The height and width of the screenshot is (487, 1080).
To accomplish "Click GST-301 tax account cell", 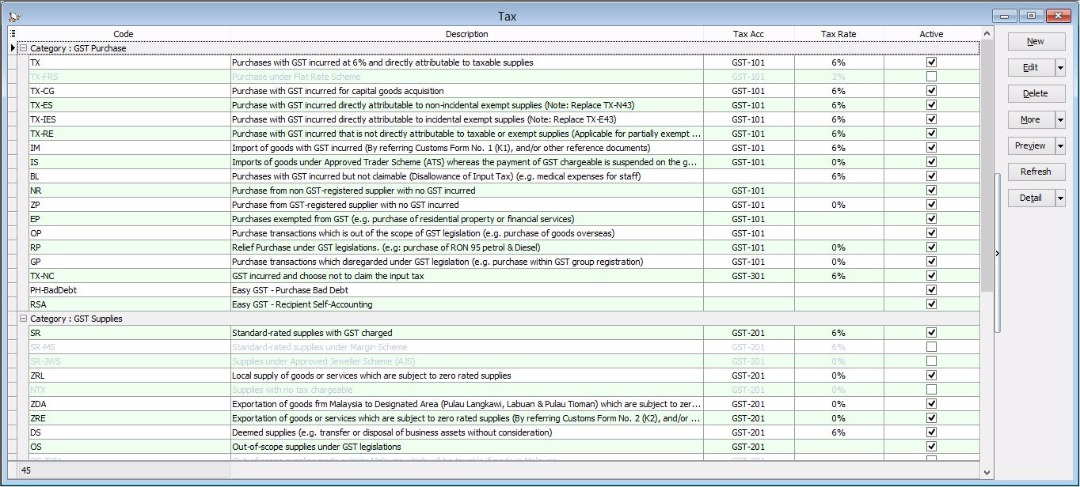I will pyautogui.click(x=749, y=276).
